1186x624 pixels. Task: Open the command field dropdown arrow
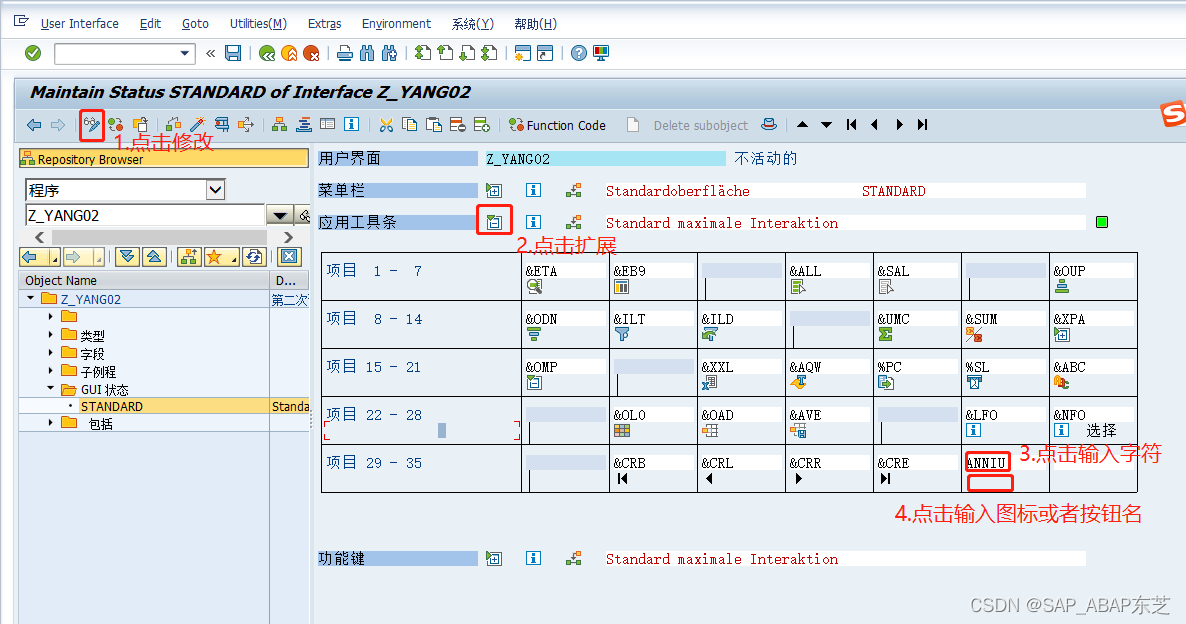click(185, 53)
